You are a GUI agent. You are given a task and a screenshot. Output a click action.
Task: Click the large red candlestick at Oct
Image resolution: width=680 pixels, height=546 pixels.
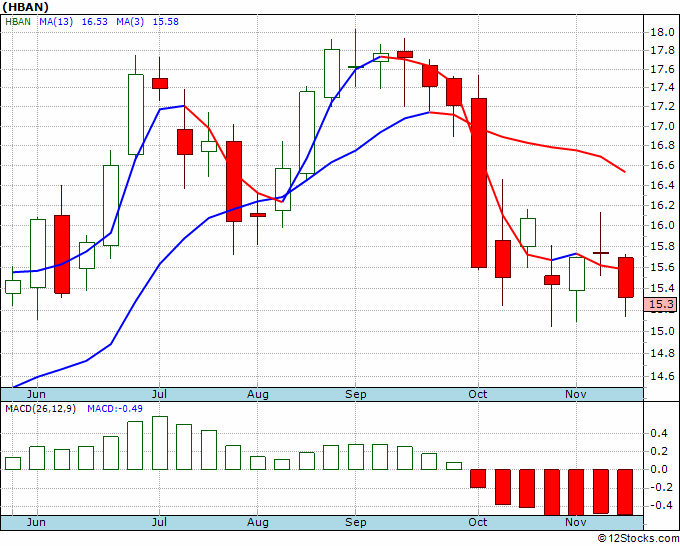(x=479, y=183)
